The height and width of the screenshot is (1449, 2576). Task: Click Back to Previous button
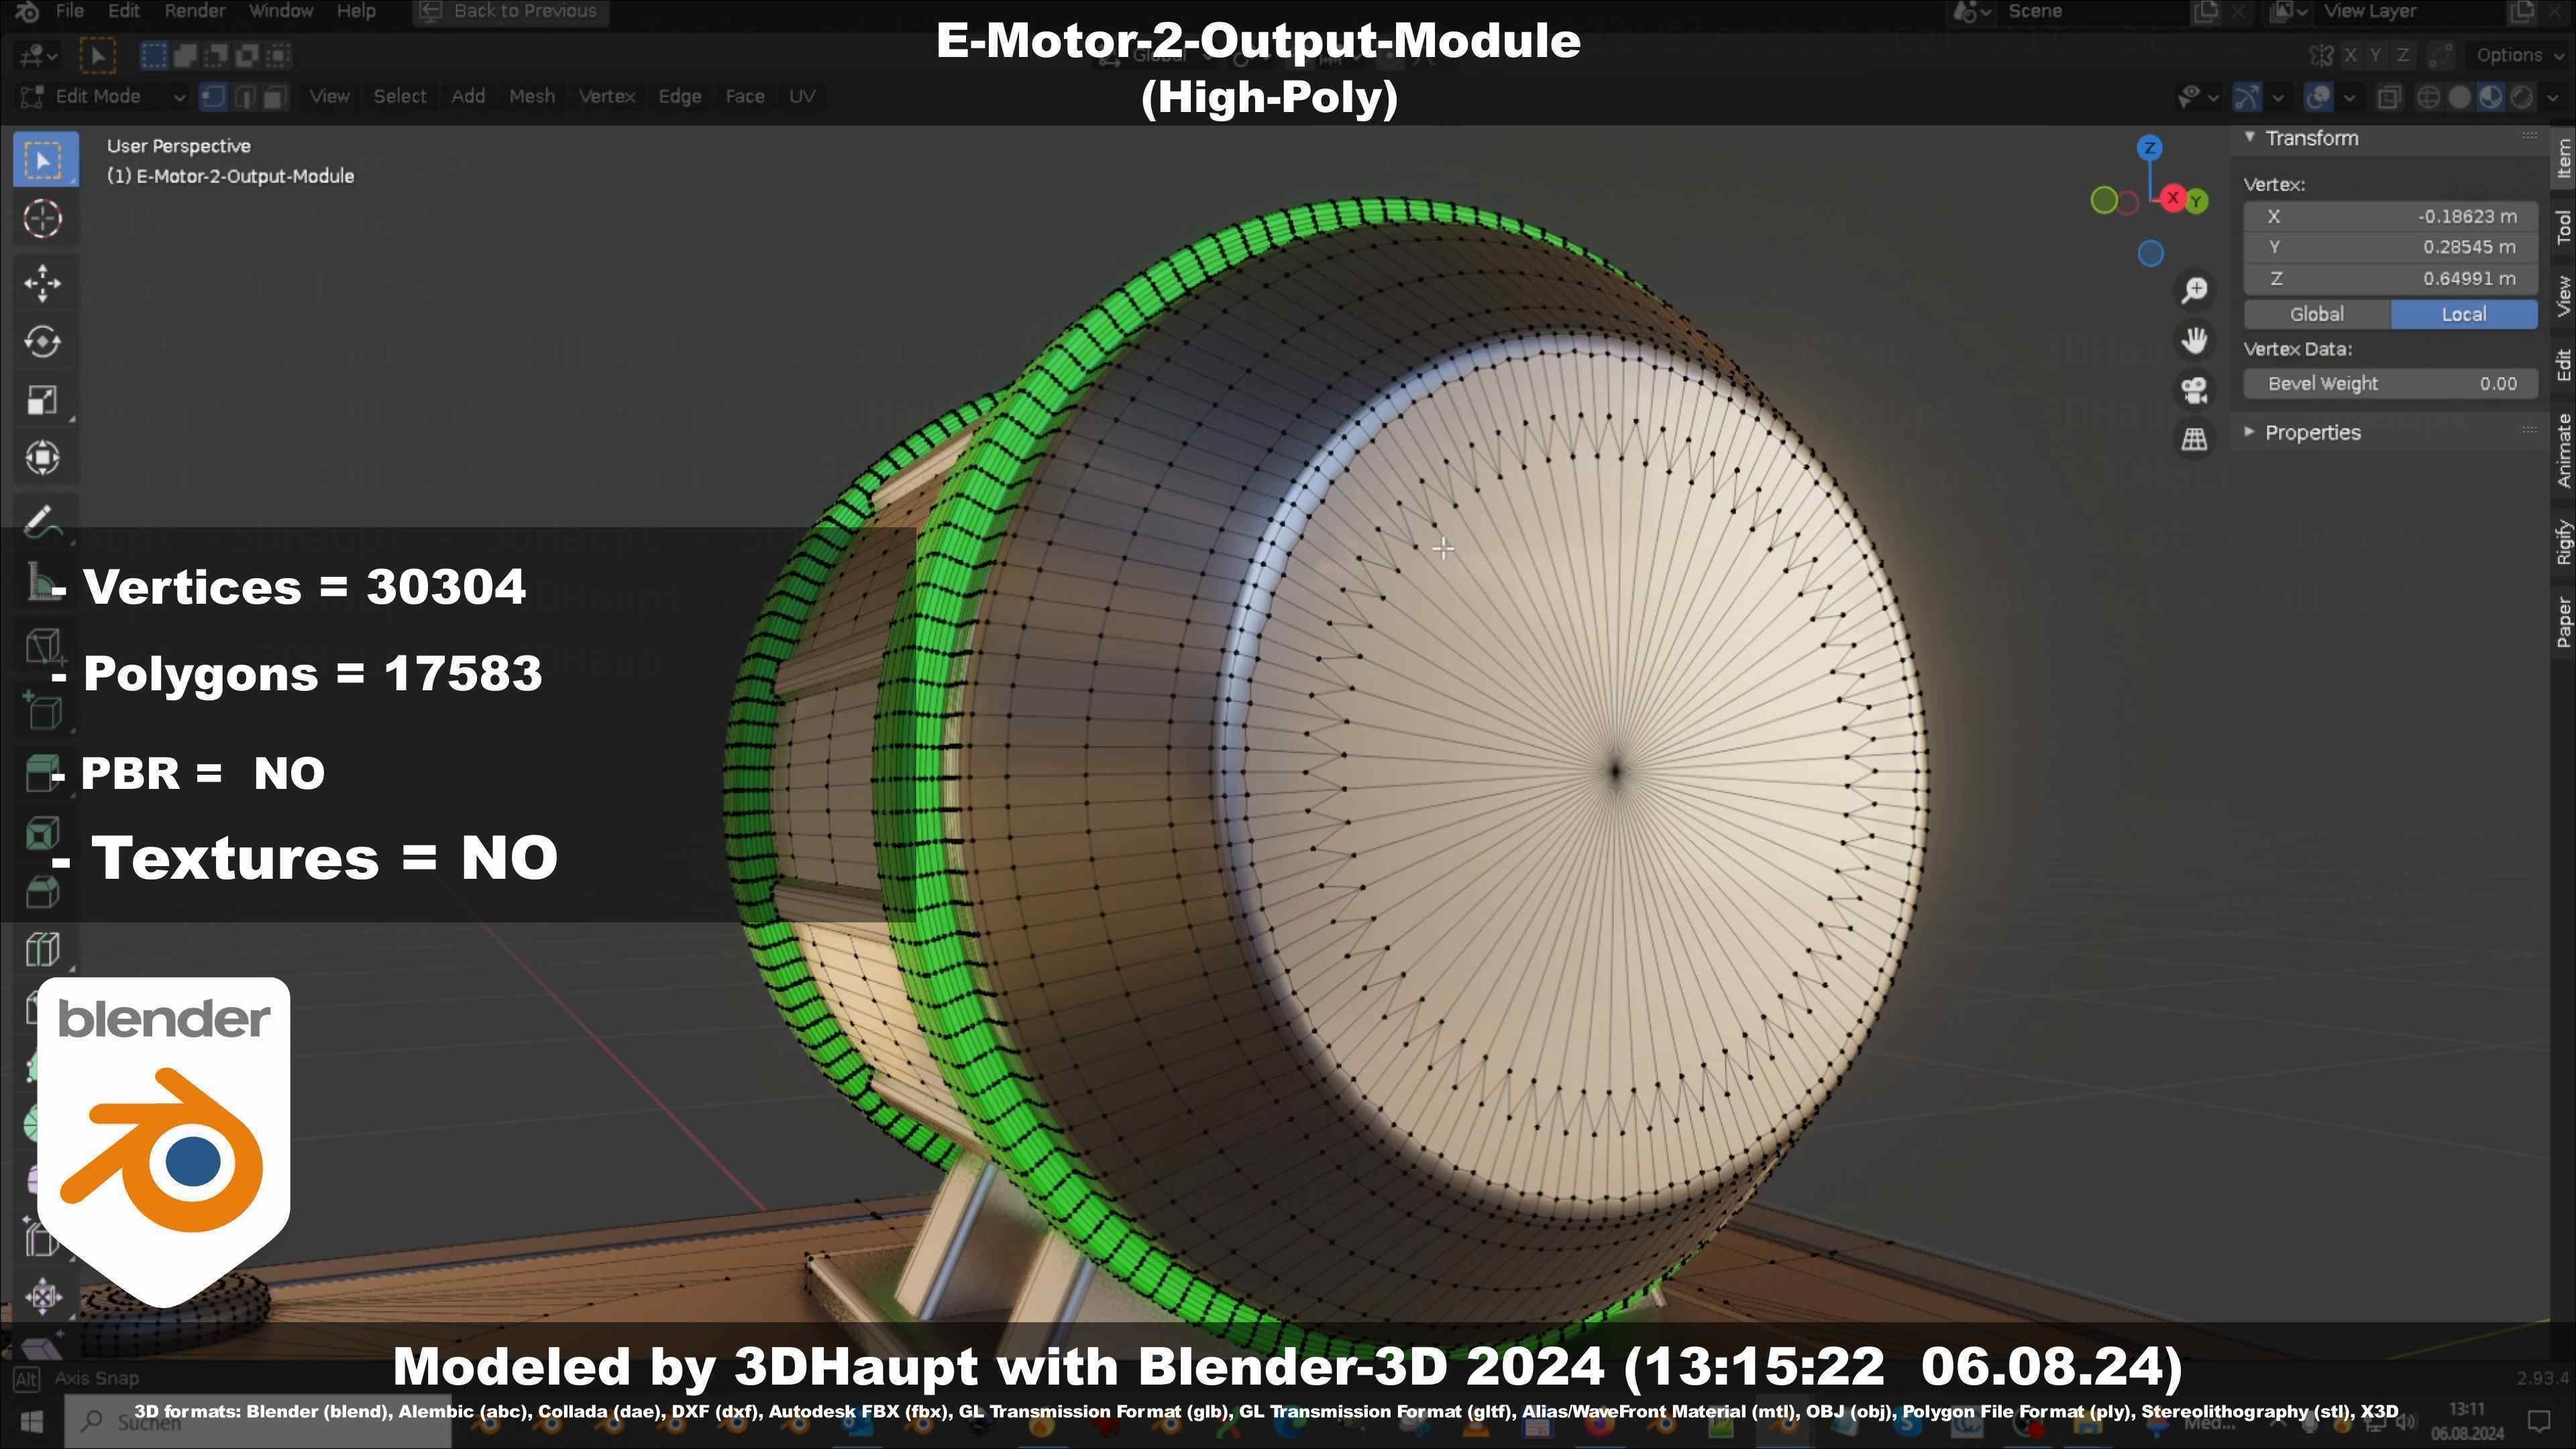point(510,12)
